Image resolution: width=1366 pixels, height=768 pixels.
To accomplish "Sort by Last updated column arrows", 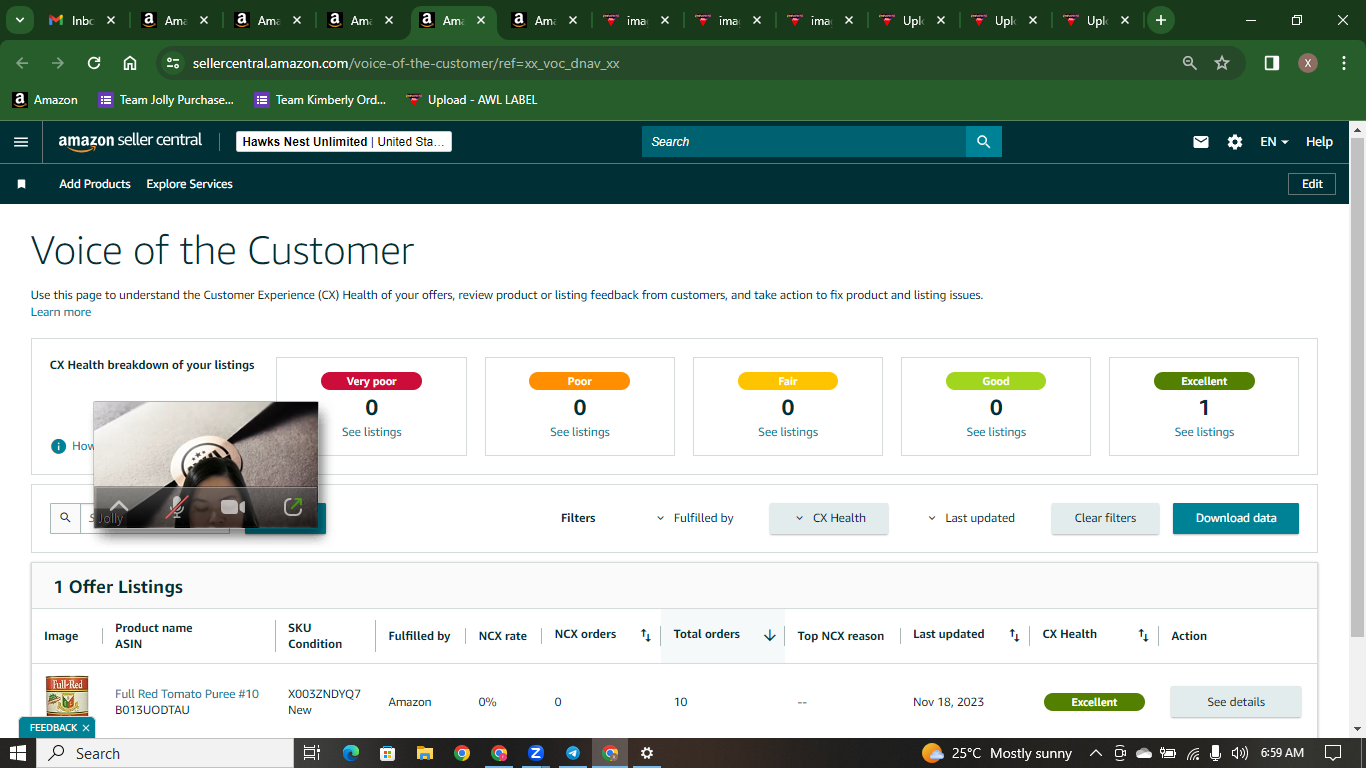I will coord(1014,635).
